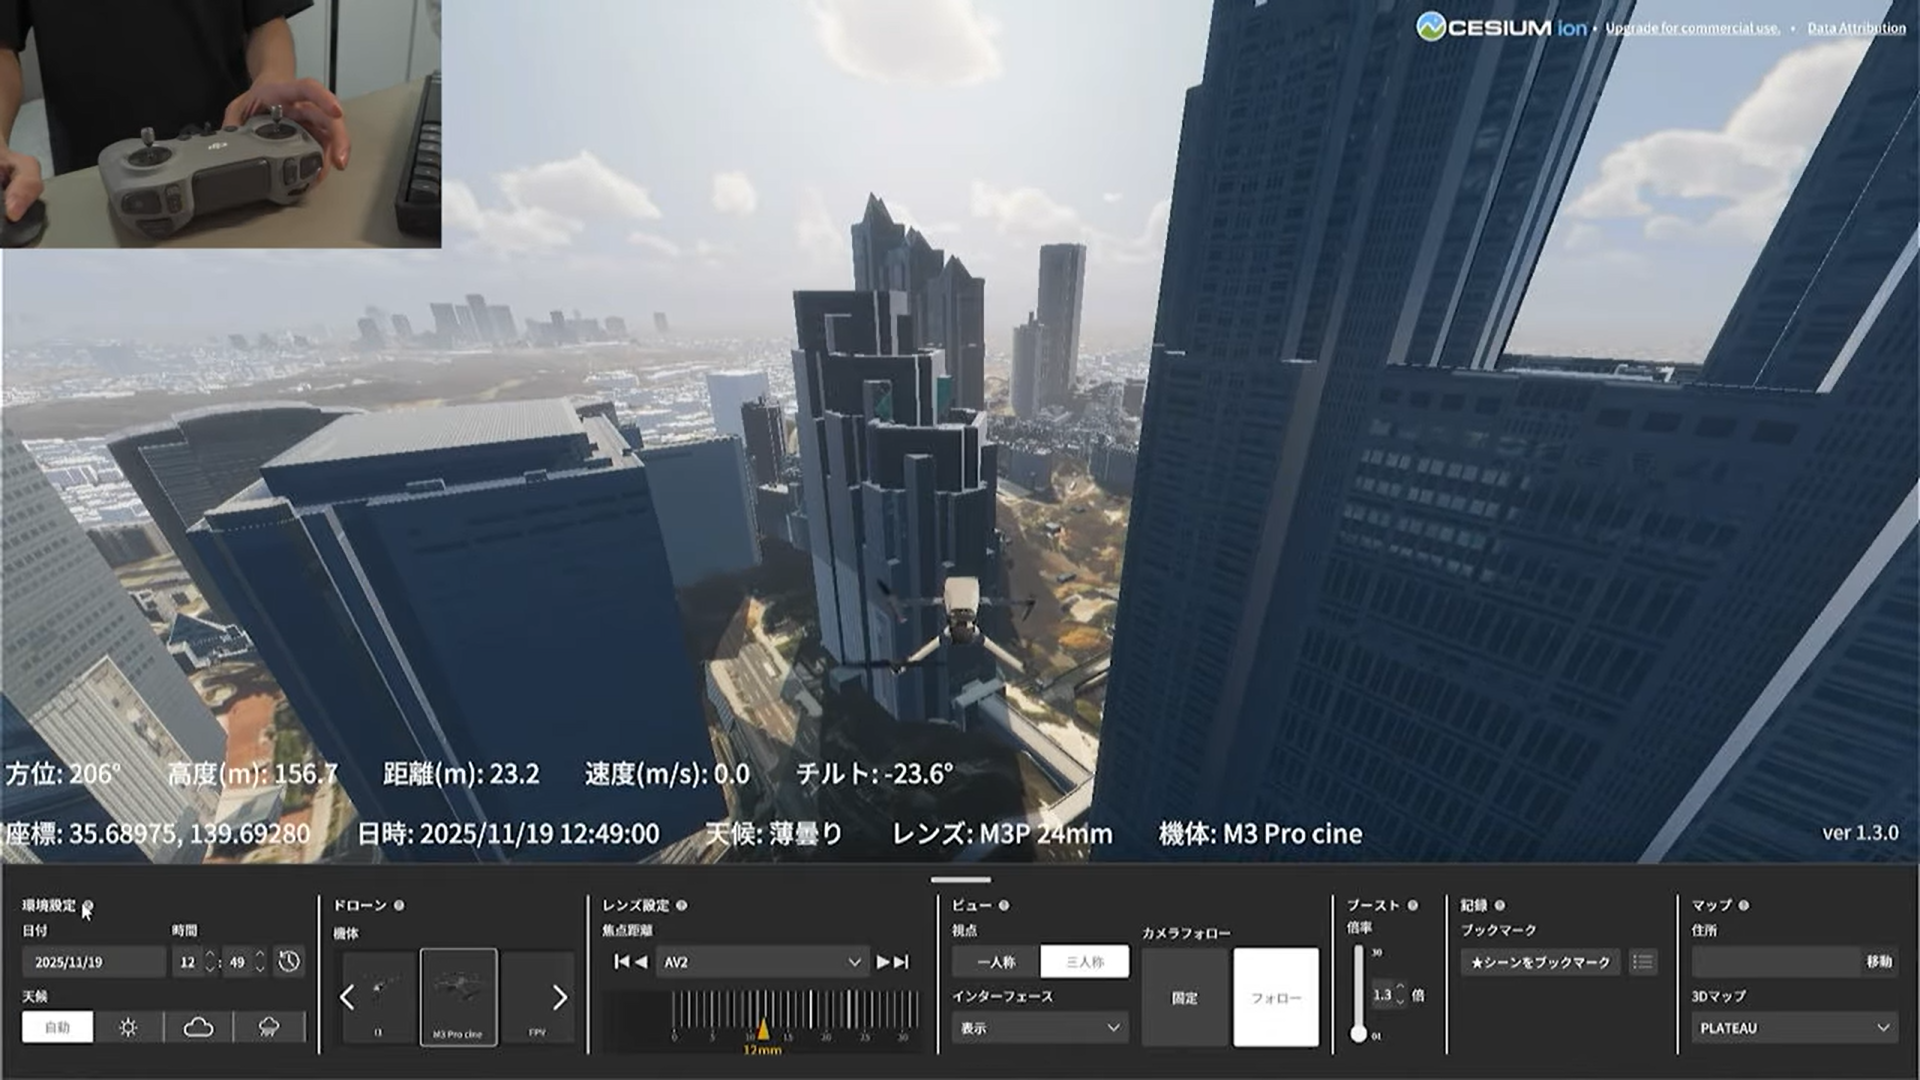Screen dimensions: 1920x1080
Task: Set camera follow to 固定
Action: (1185, 998)
